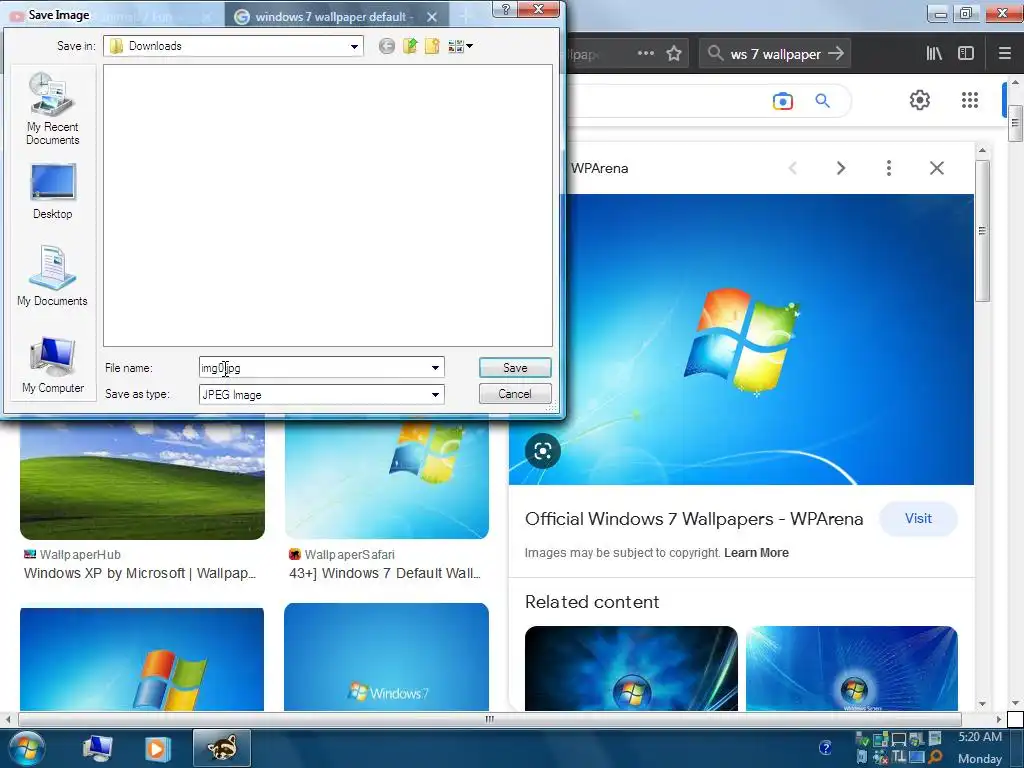The image size is (1024, 768).
Task: Click the taskbar clock 5:20 AM
Action: pos(980,737)
